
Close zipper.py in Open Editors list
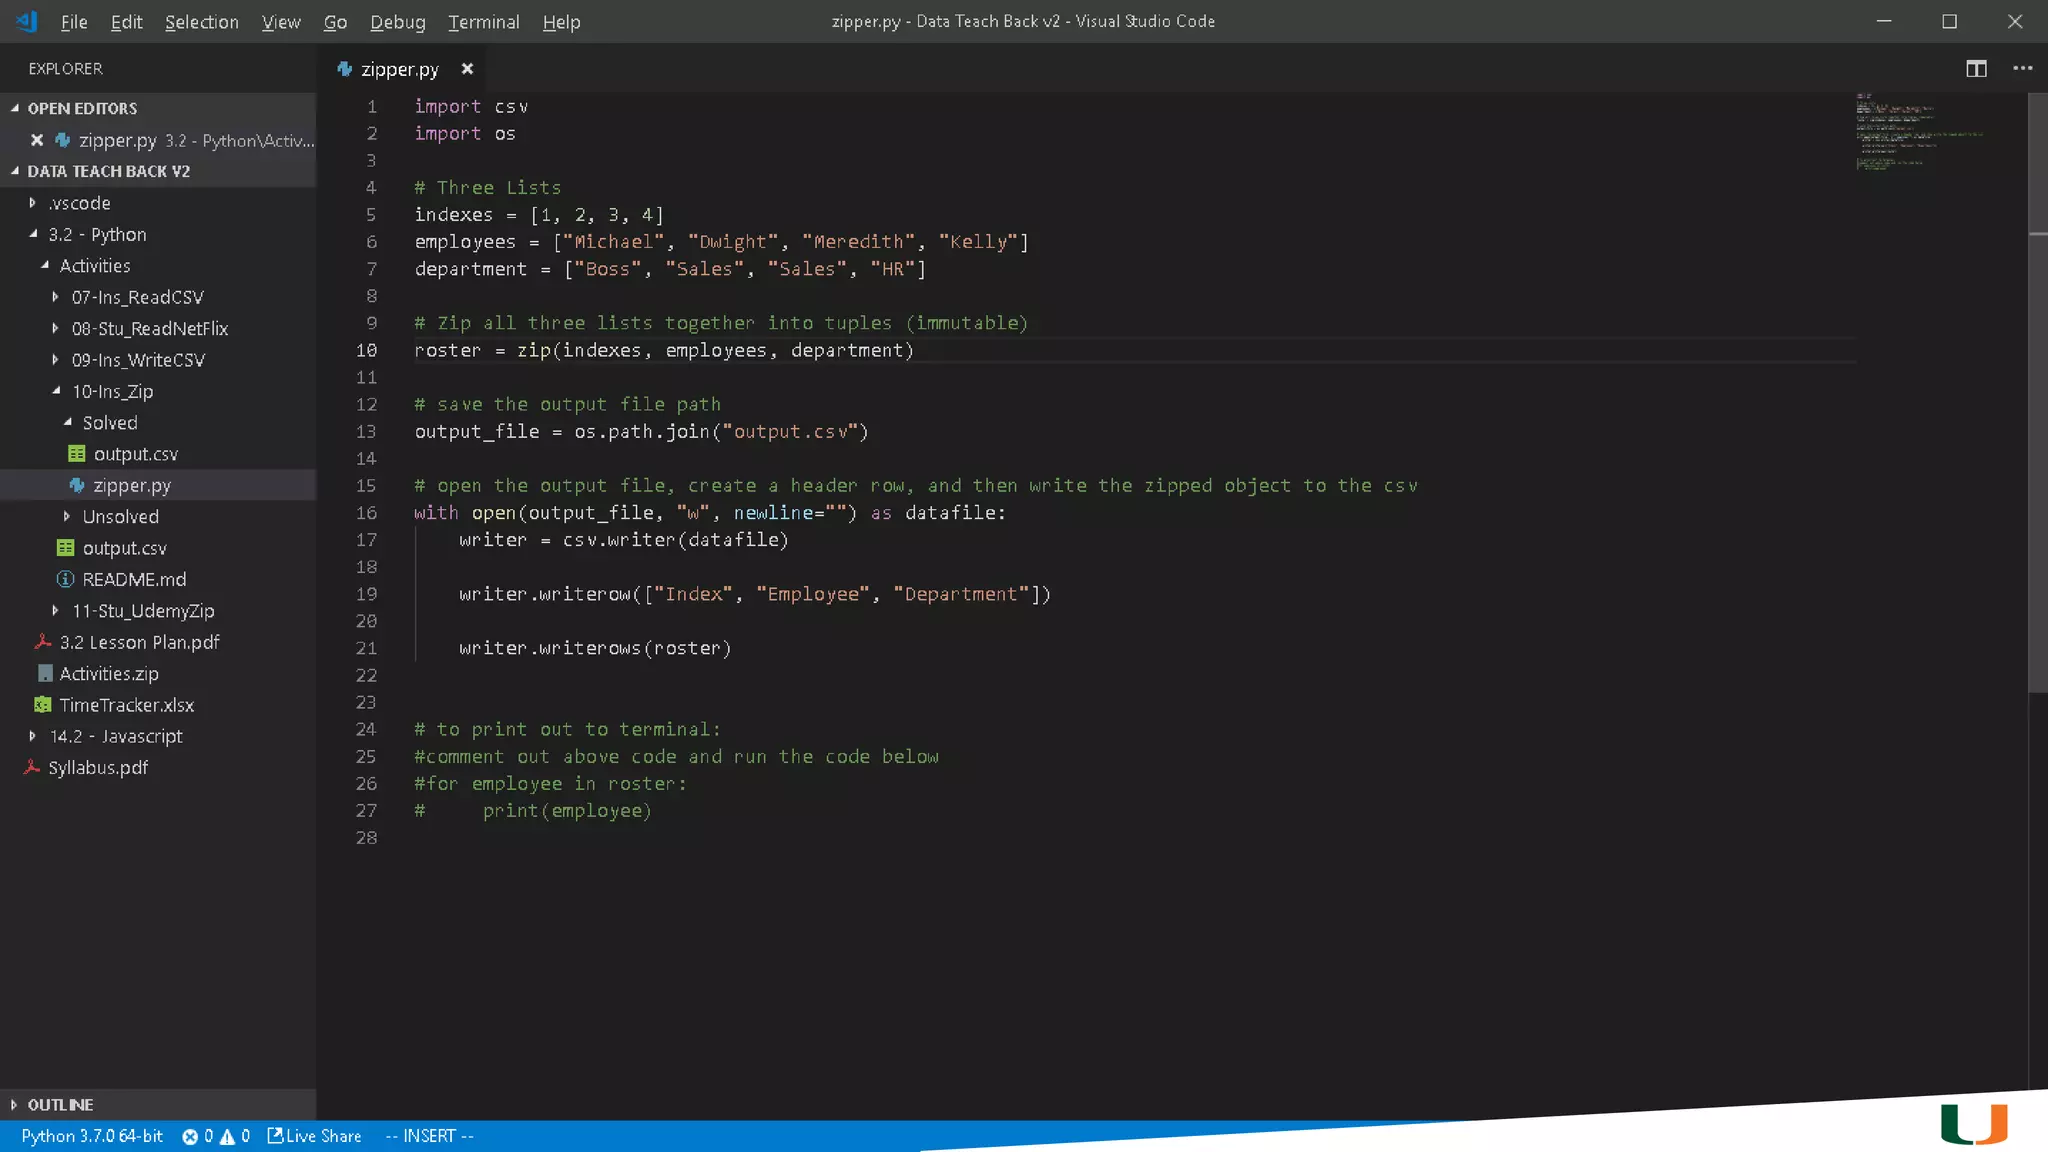[x=37, y=140]
